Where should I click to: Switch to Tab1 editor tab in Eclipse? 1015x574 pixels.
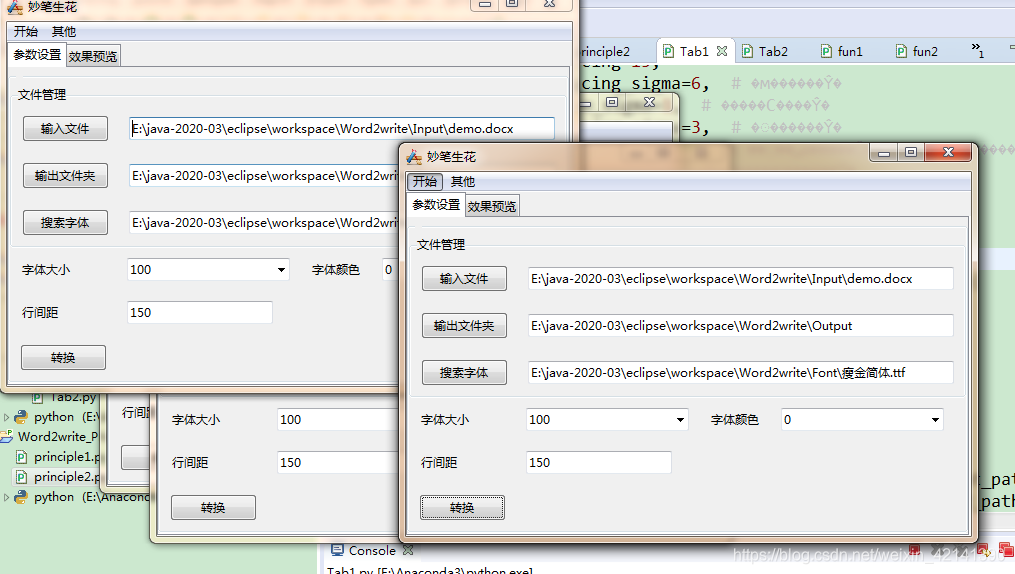(x=694, y=51)
